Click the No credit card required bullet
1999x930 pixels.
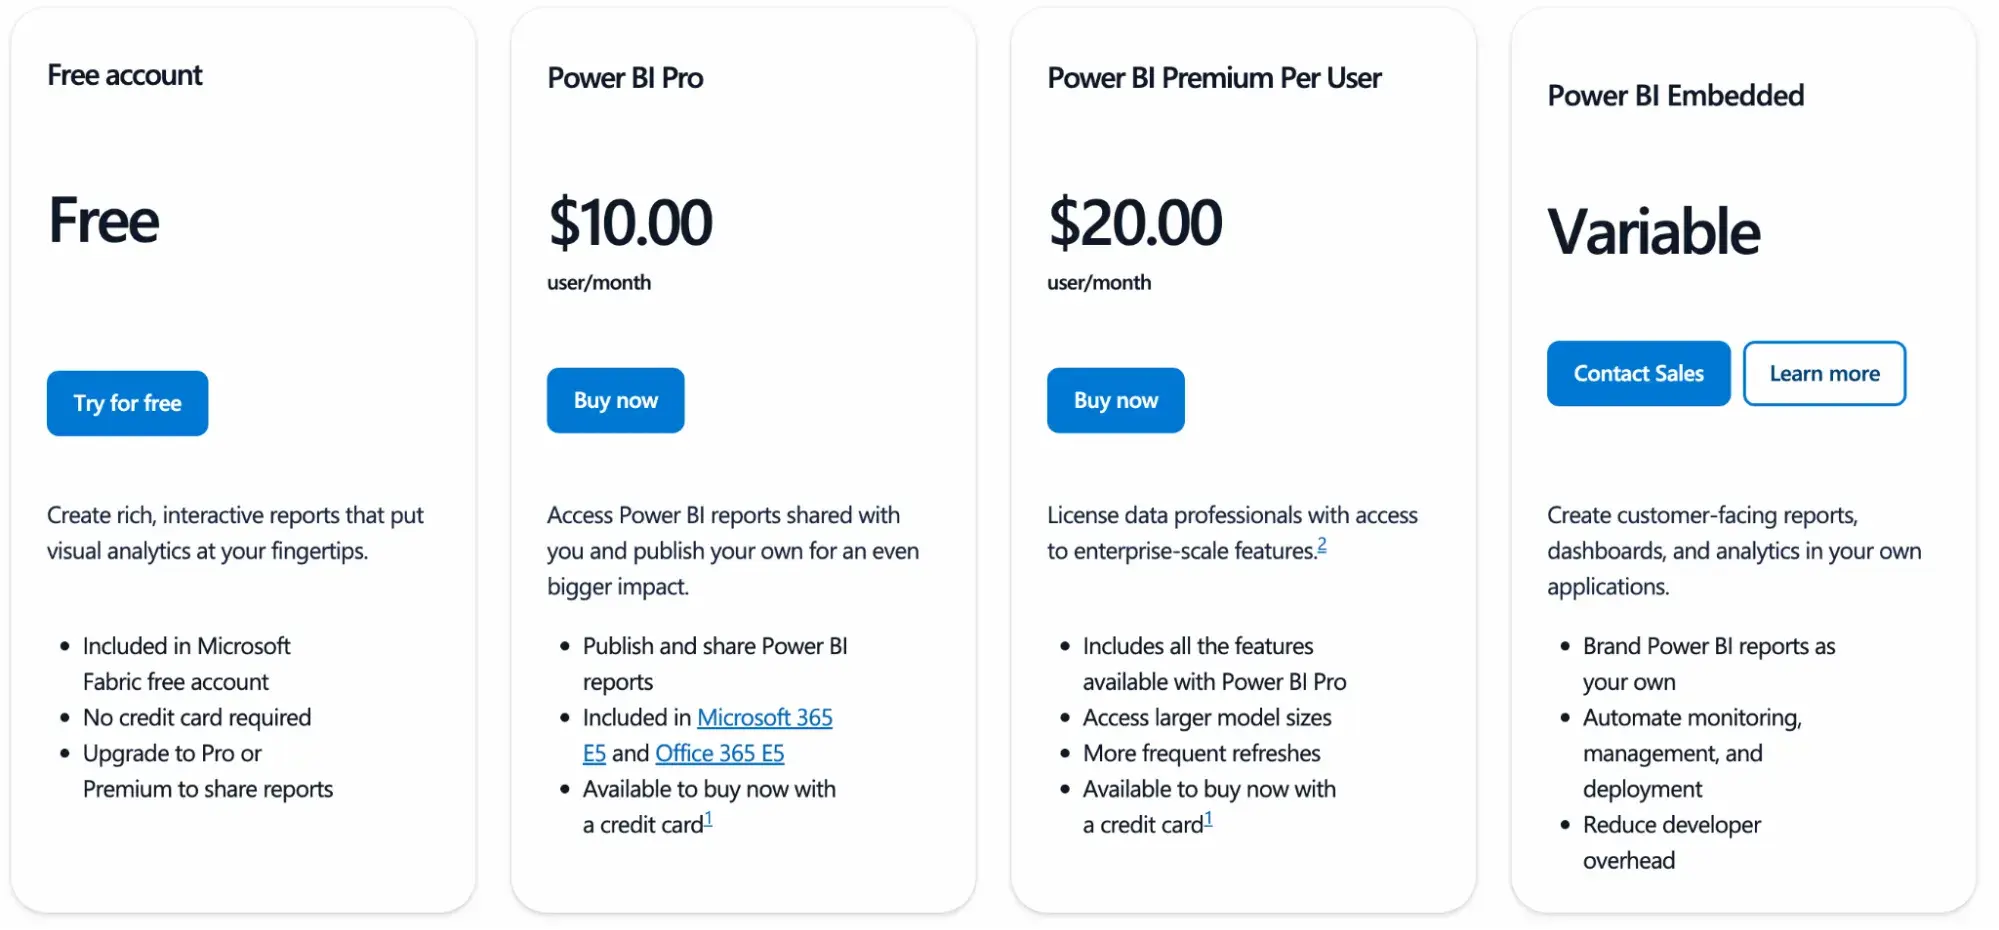pyautogui.click(x=197, y=718)
